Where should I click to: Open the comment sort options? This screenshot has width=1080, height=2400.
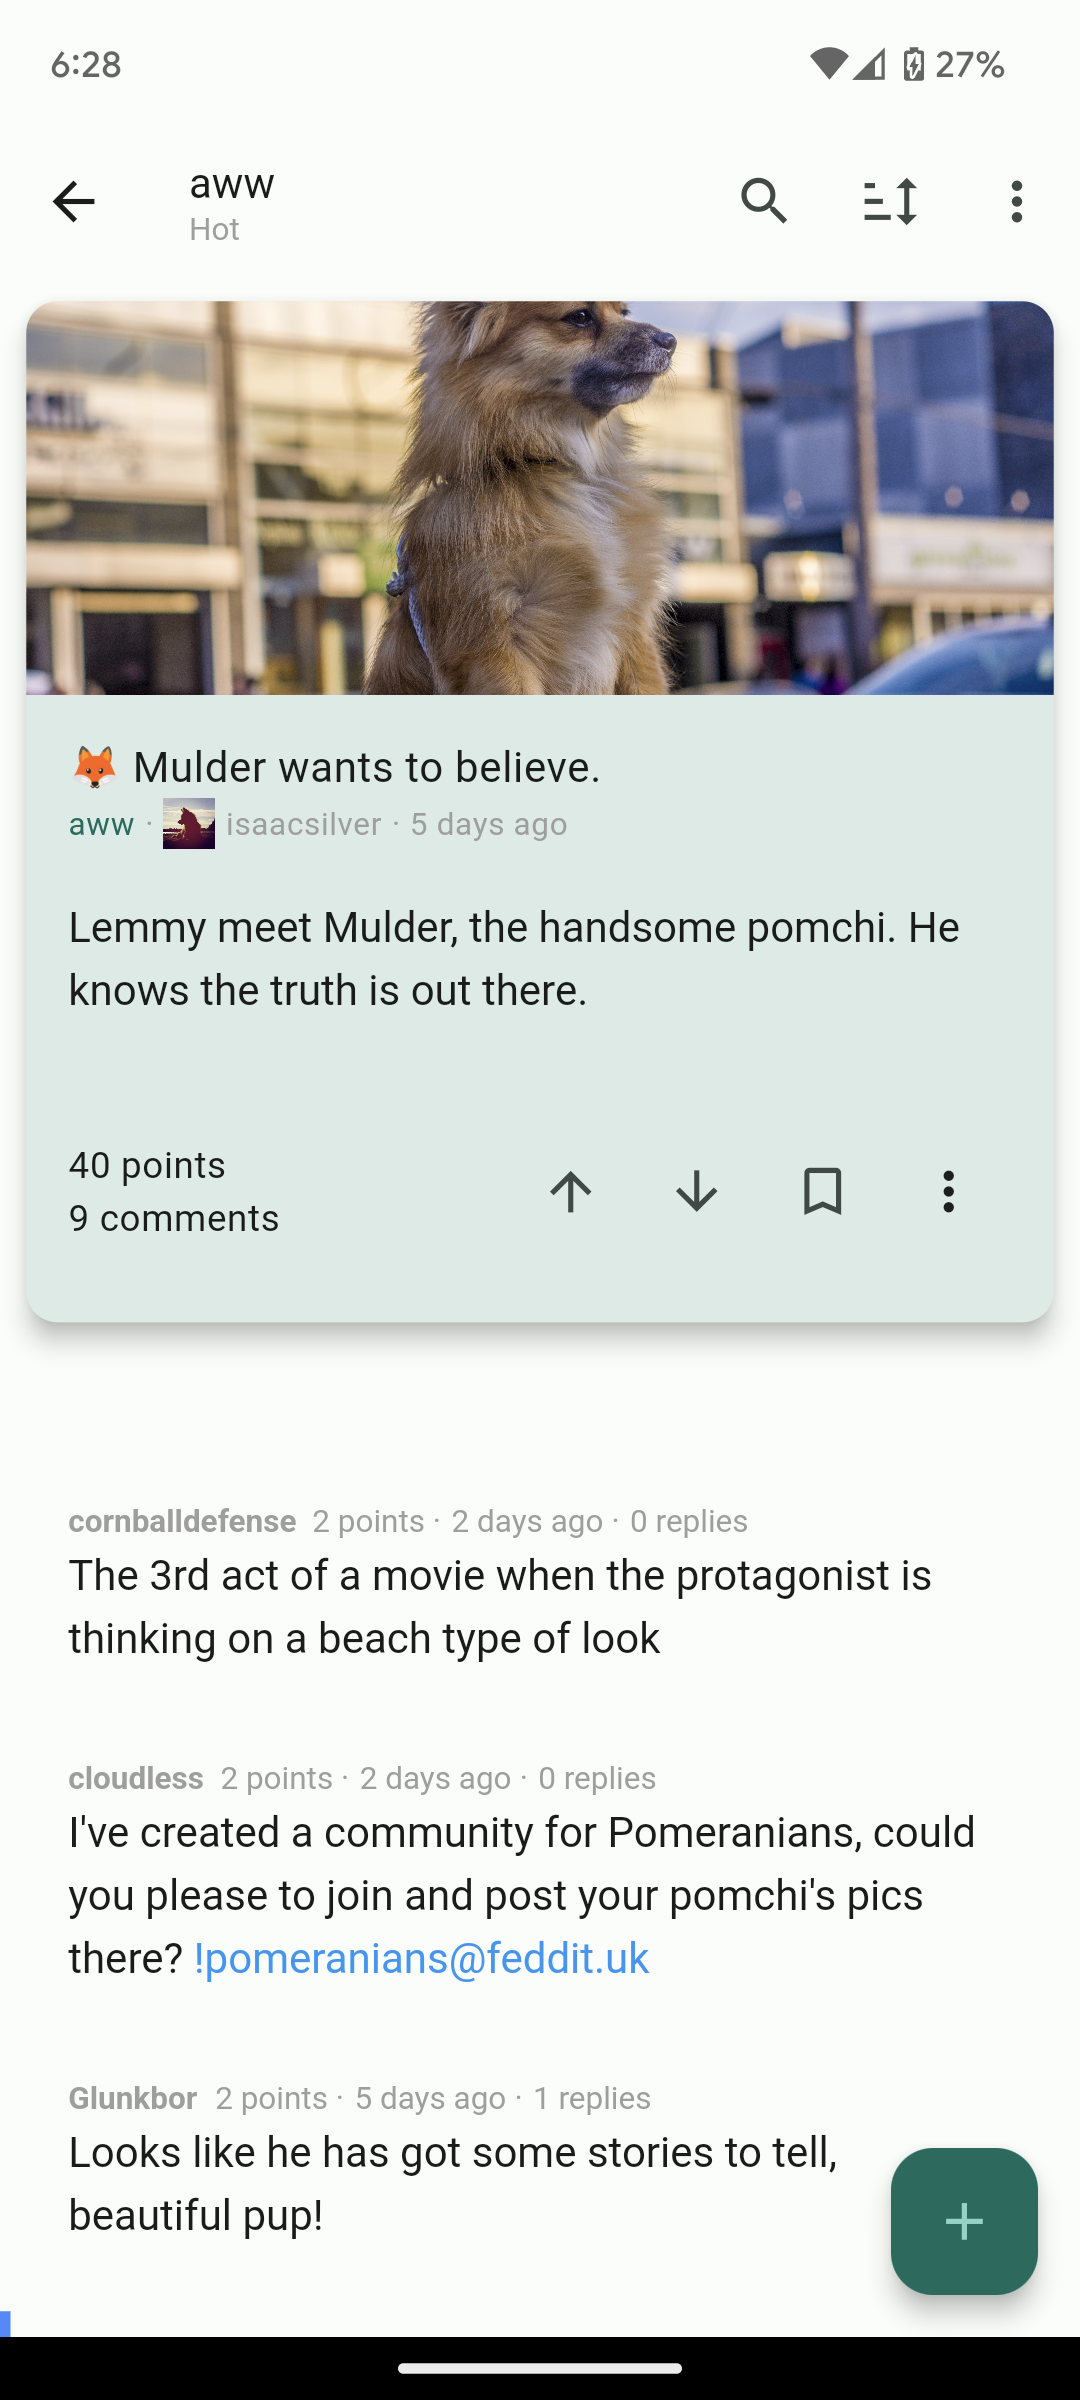pos(890,202)
